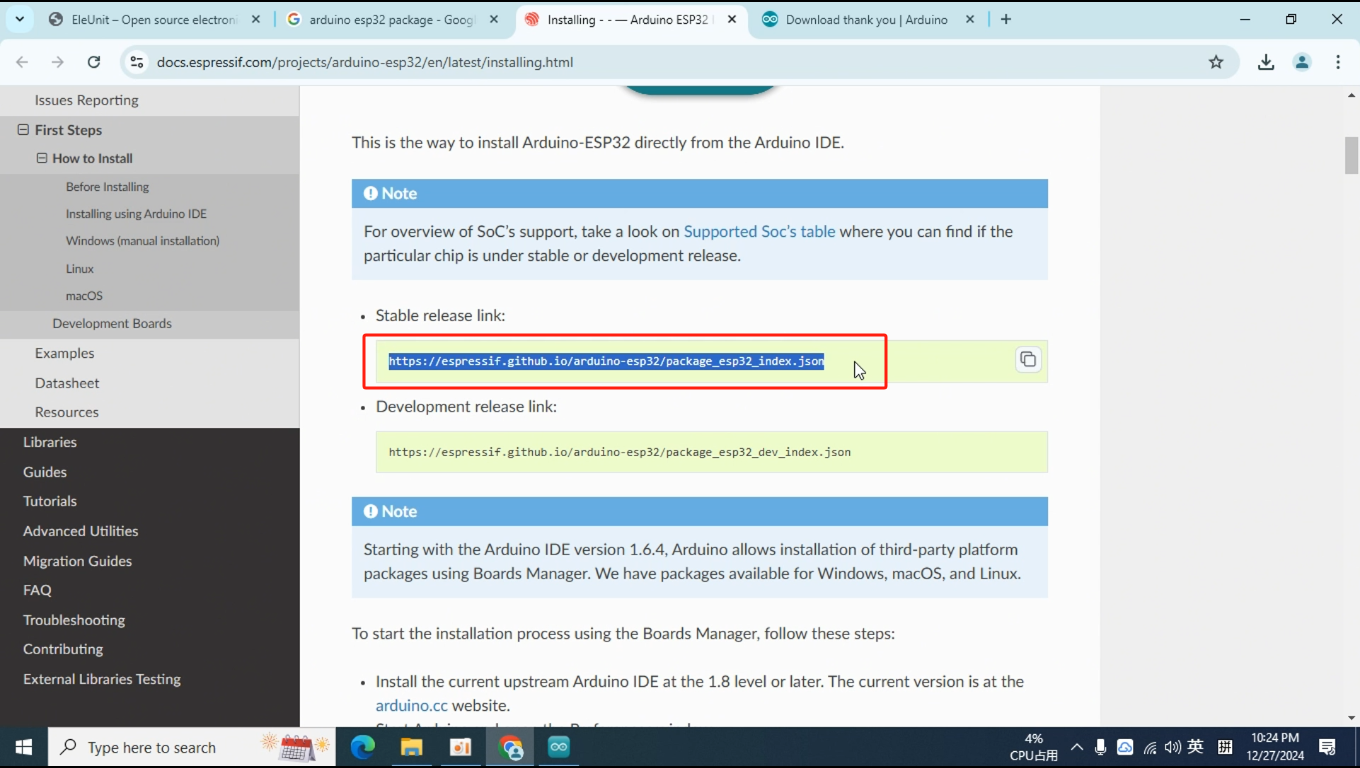Viewport: 1360px width, 768px height.
Task: Open the volume speaker tray icon
Action: pyautogui.click(x=1173, y=747)
